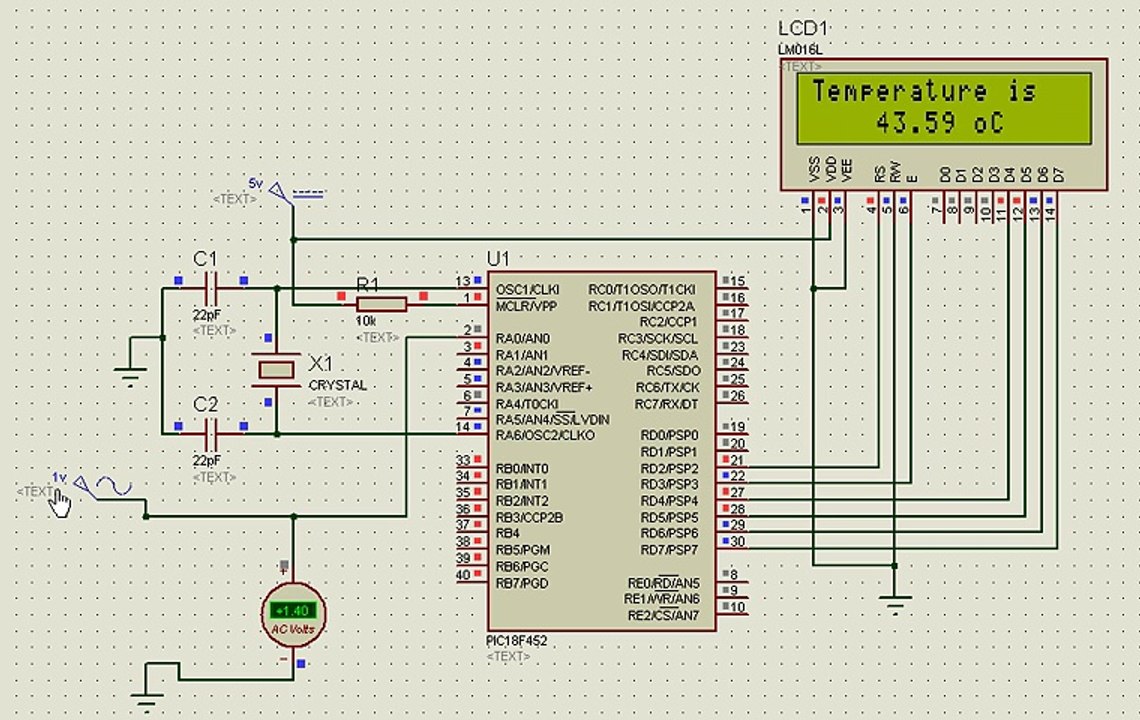This screenshot has width=1140, height=720.
Task: Click the 'Temperature is' LCD text
Action: [x=924, y=91]
